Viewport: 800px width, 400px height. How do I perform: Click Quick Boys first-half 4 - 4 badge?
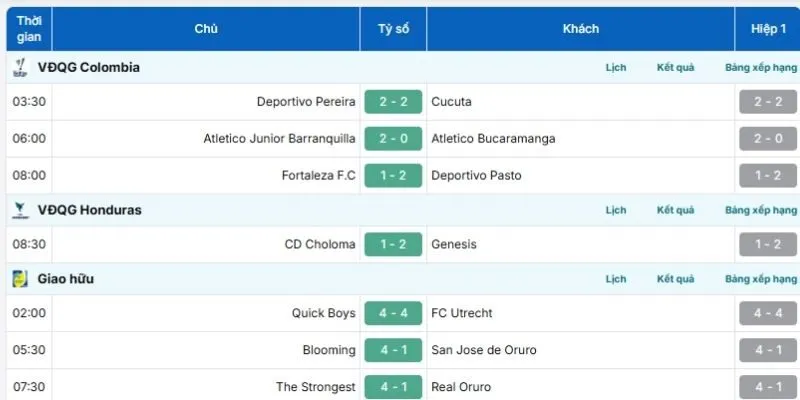pyautogui.click(x=768, y=313)
